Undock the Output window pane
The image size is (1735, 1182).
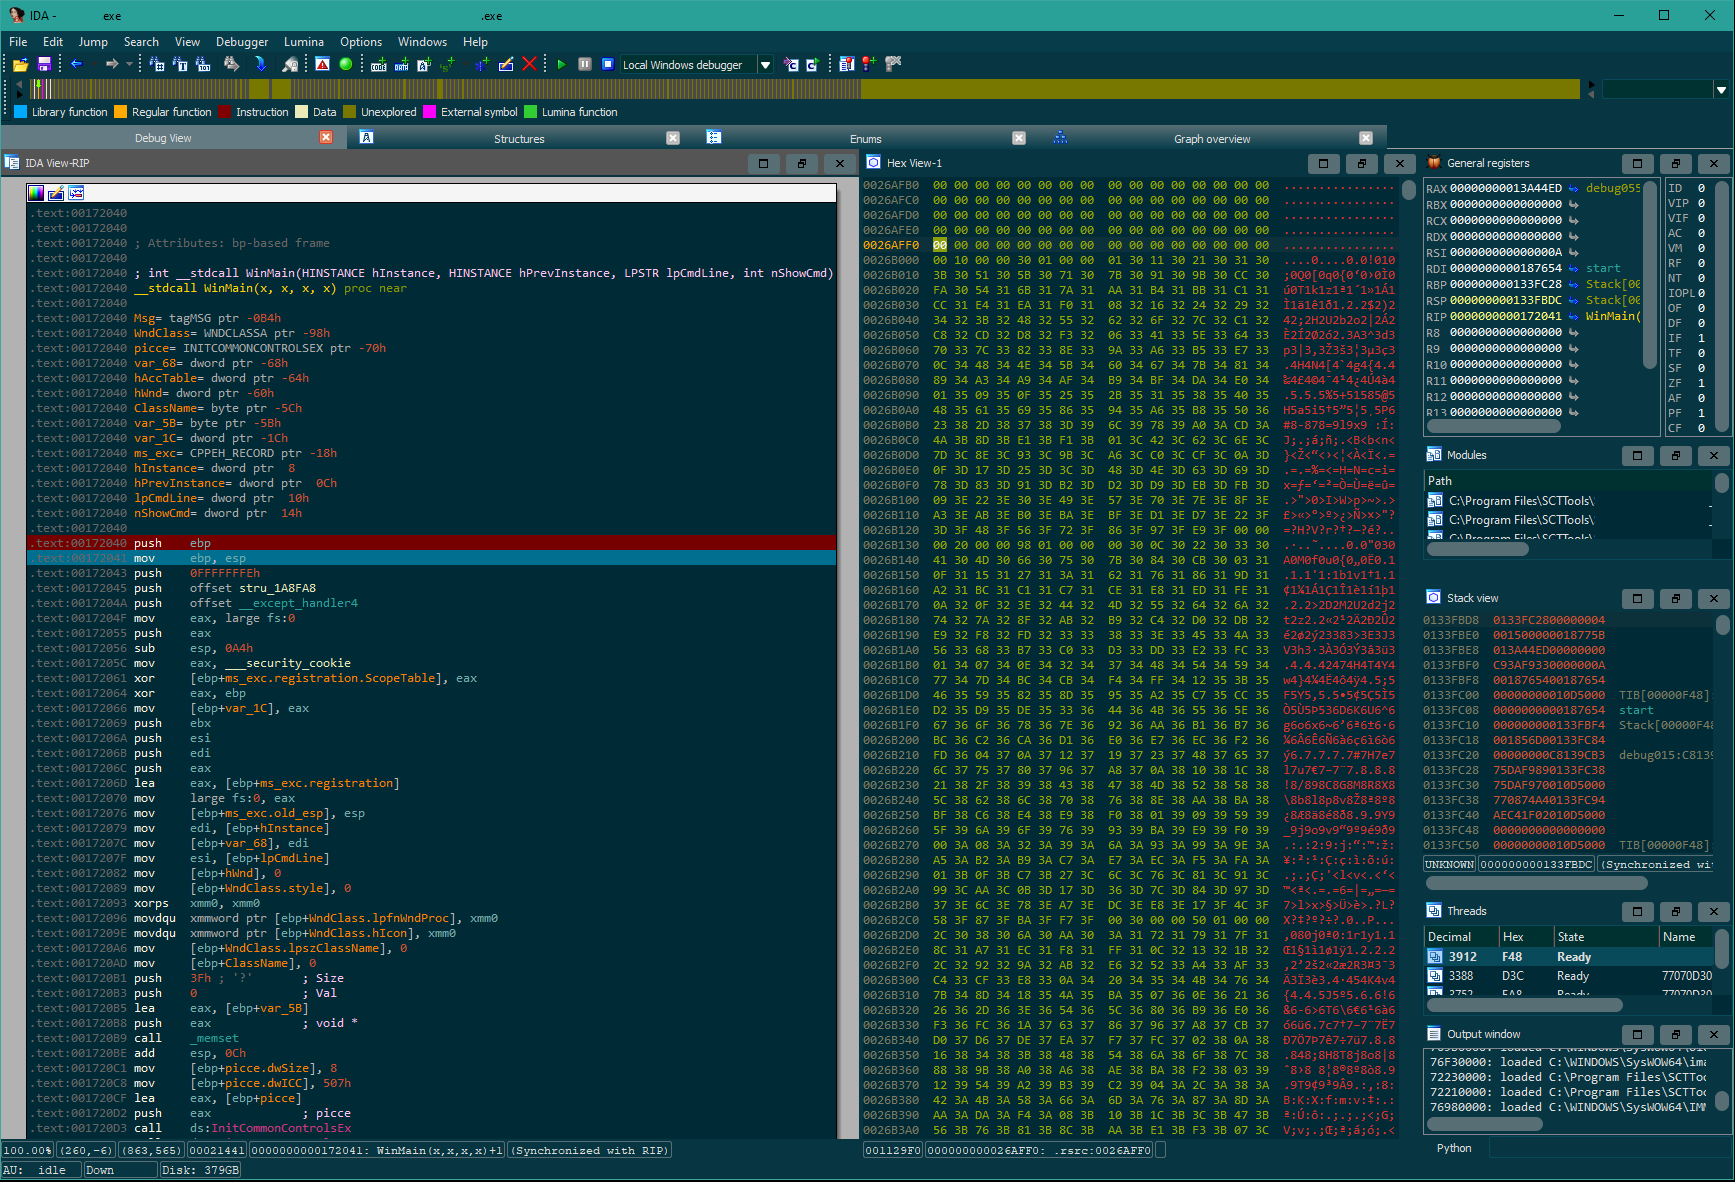click(1676, 1034)
